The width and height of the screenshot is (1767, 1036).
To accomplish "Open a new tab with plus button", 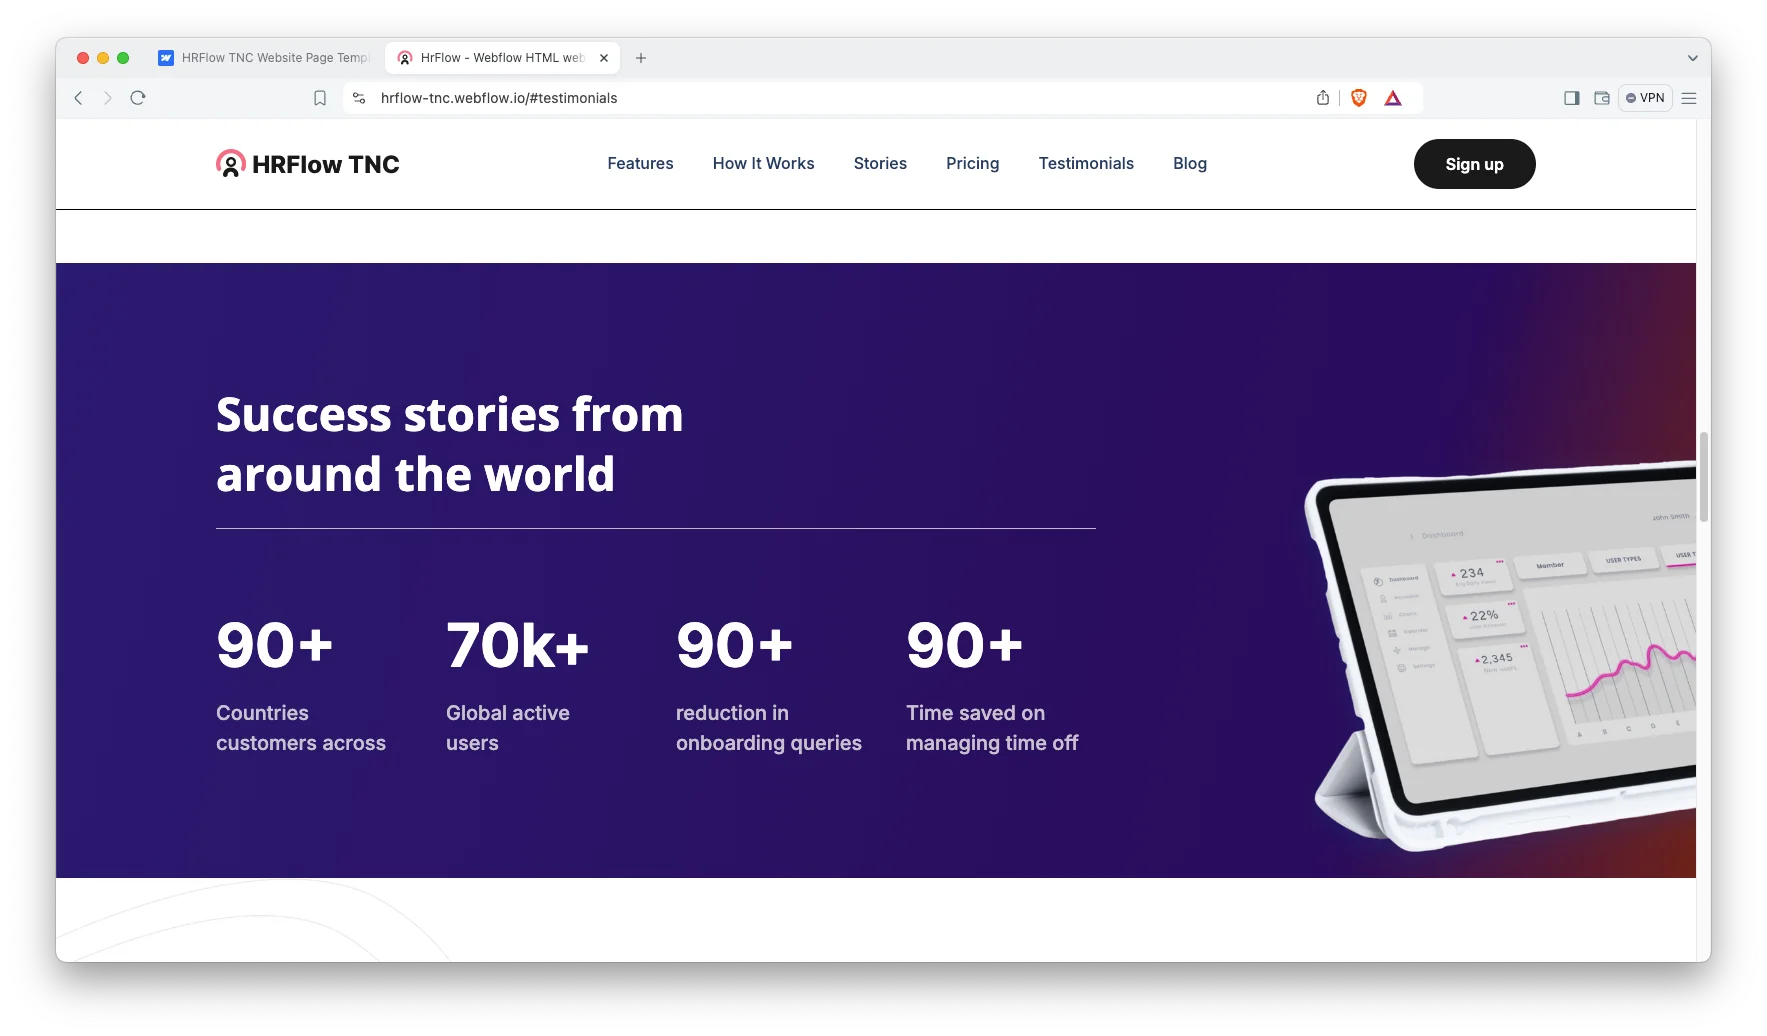I will 641,58.
